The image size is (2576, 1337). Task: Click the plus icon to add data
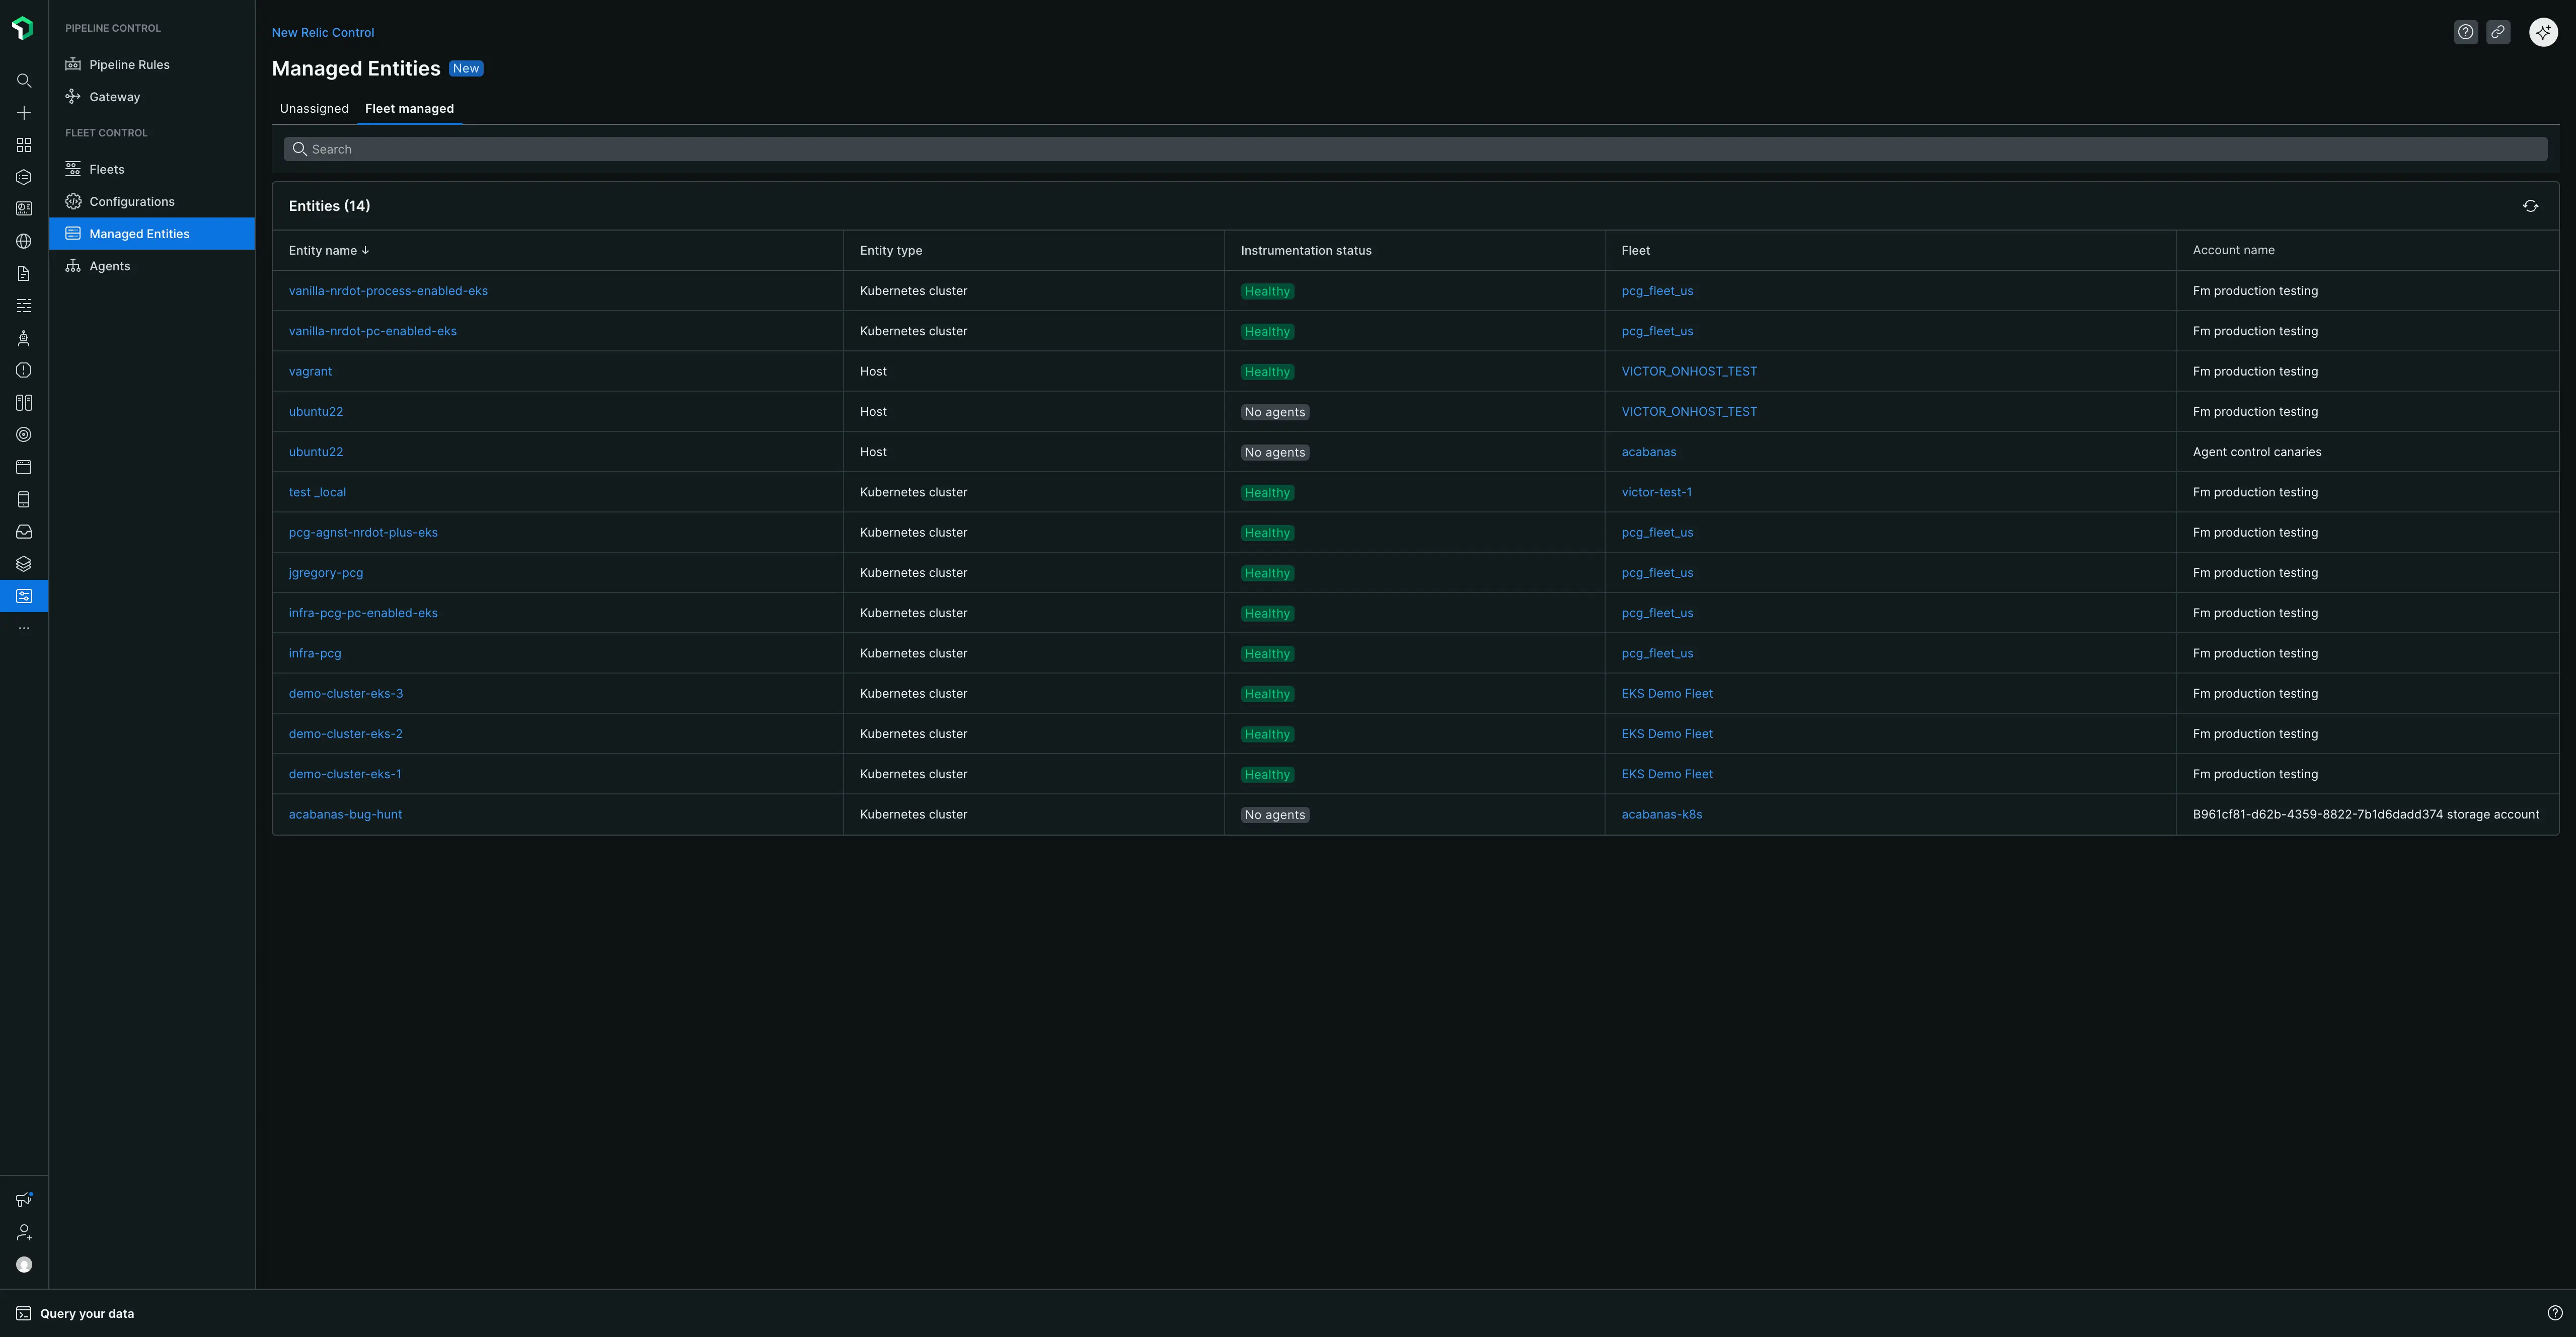pyautogui.click(x=24, y=113)
